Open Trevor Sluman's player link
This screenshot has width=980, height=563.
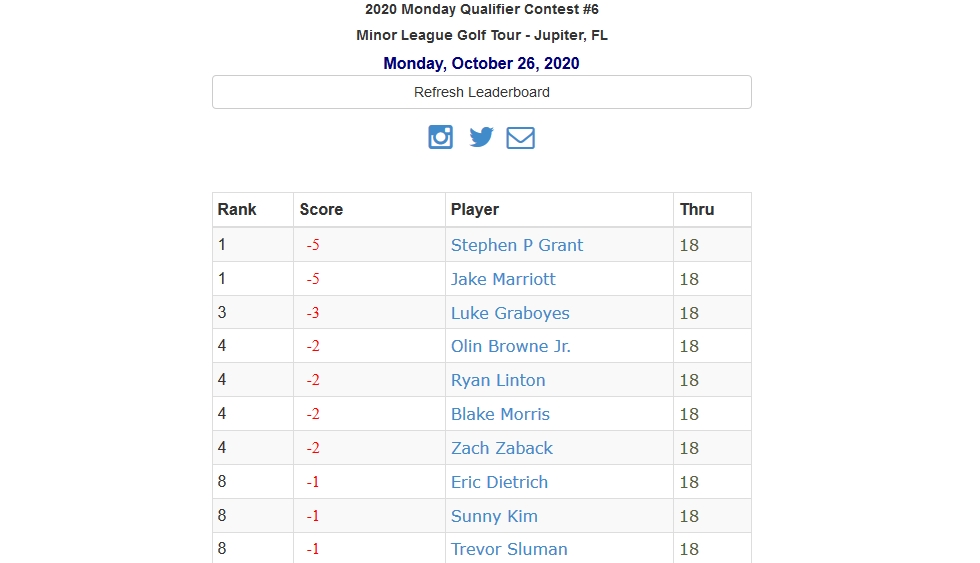click(x=509, y=549)
